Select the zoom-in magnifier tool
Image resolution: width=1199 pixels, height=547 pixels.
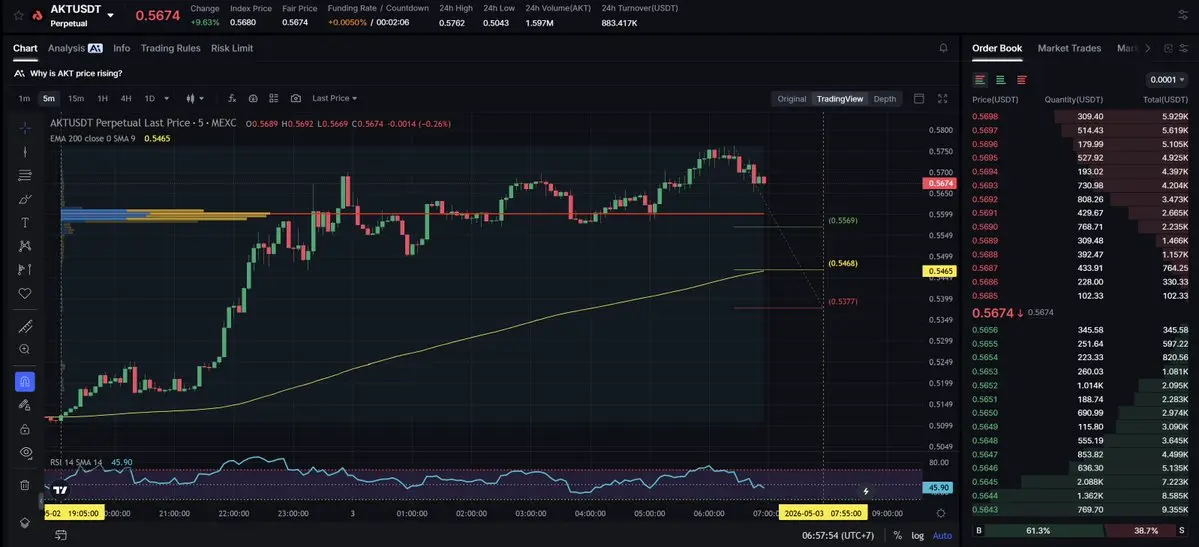(24, 350)
